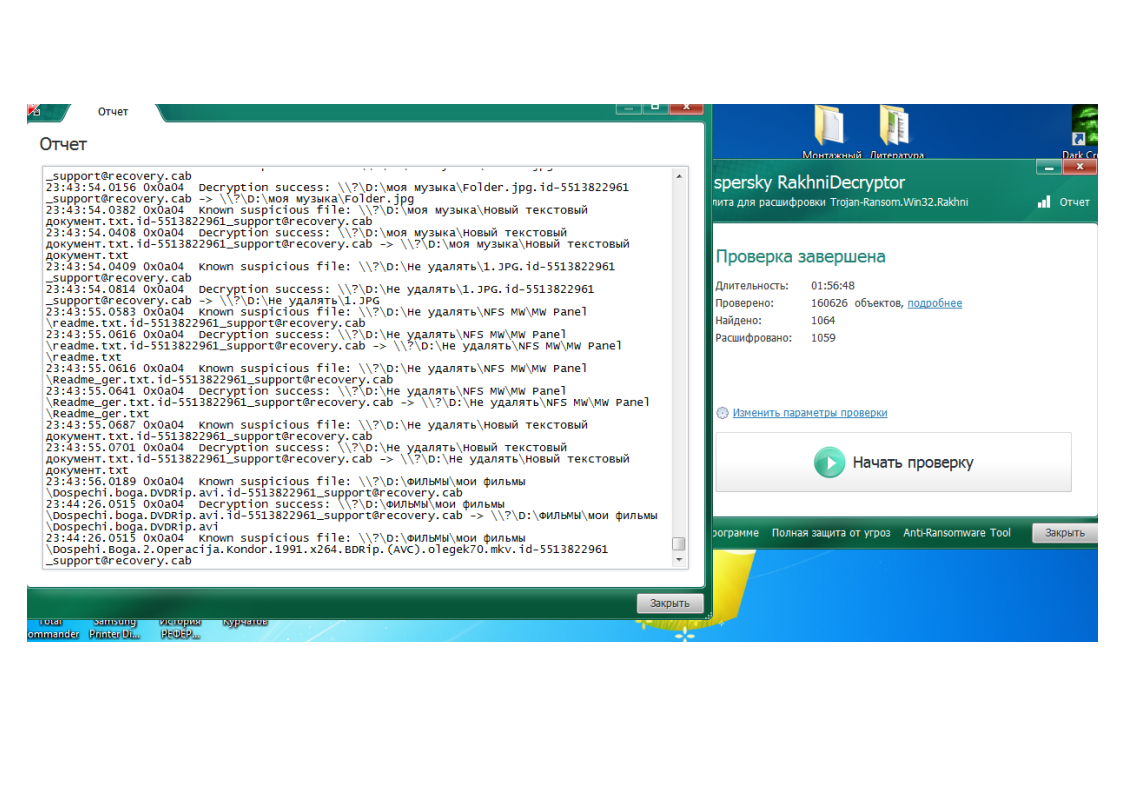Click the Расшифровано value 1059

coord(823,338)
